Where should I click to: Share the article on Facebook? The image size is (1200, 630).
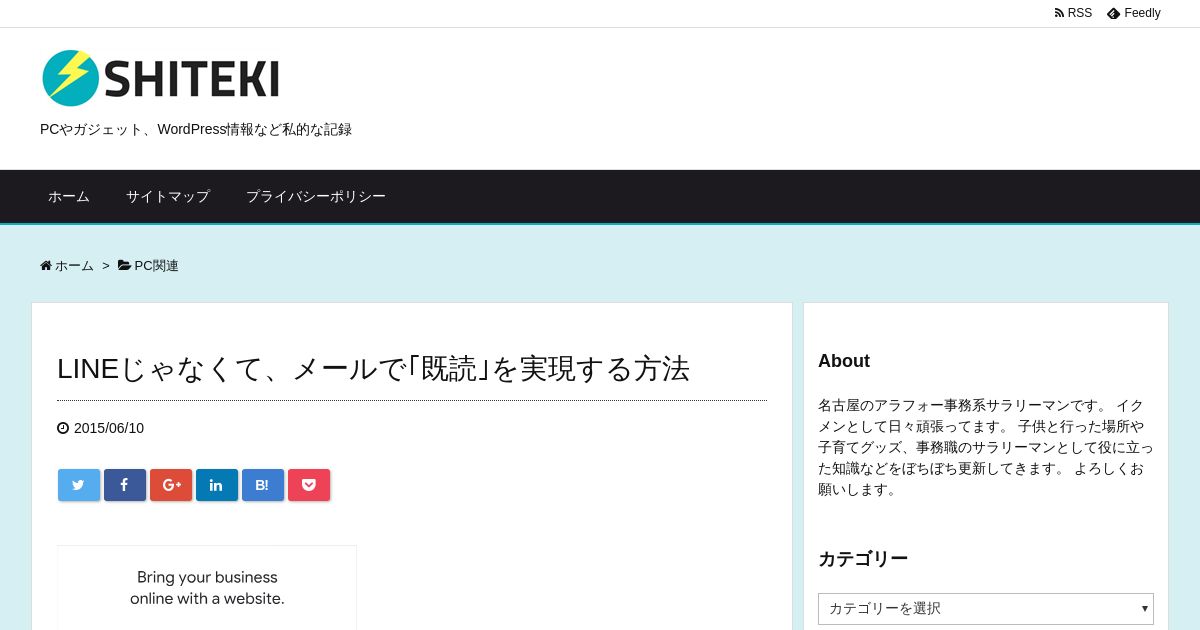(125, 485)
